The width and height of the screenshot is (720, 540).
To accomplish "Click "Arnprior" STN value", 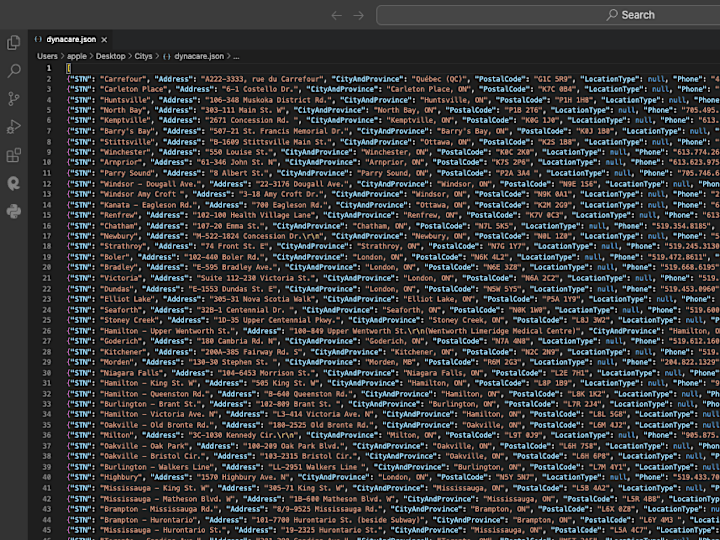I will (121, 163).
